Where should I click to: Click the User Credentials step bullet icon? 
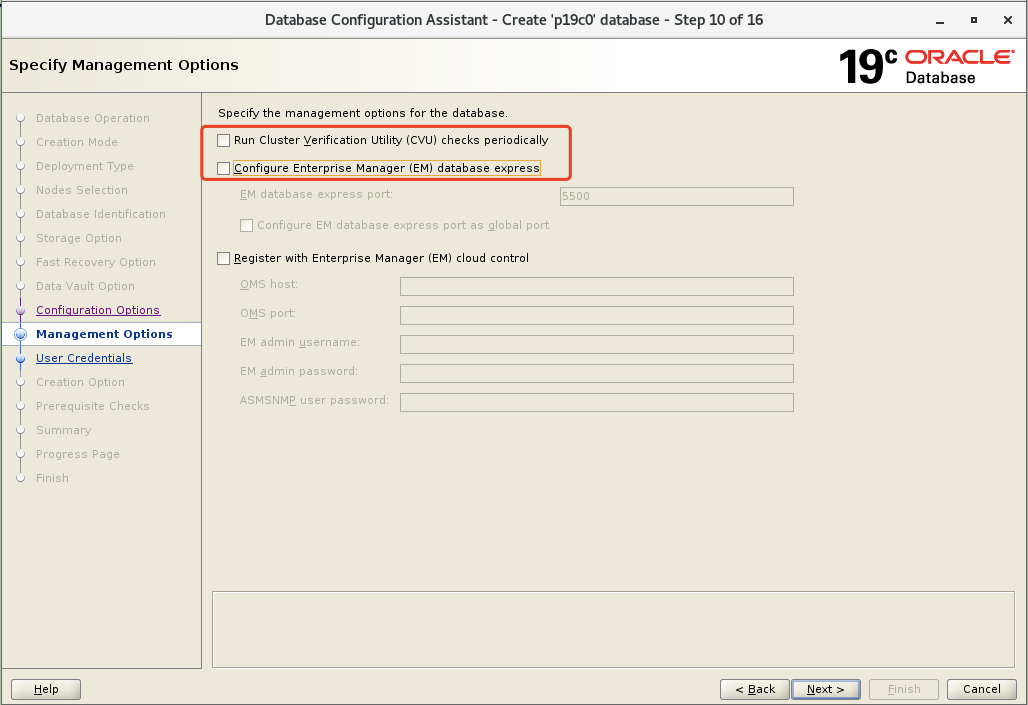tap(20, 359)
